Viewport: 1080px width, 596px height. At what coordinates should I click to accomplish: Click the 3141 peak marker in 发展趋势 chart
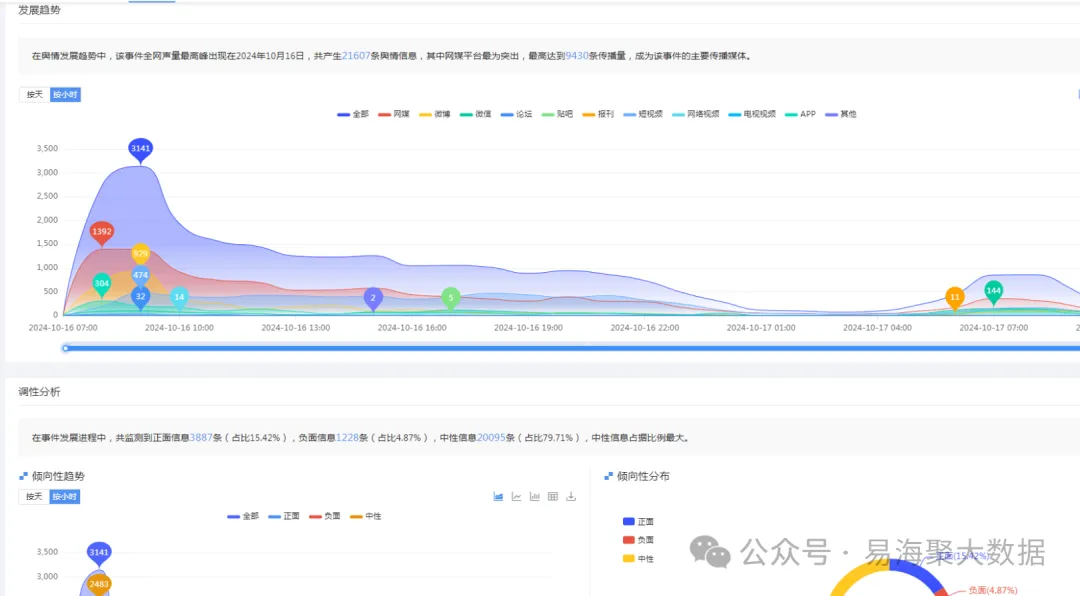[x=141, y=149]
